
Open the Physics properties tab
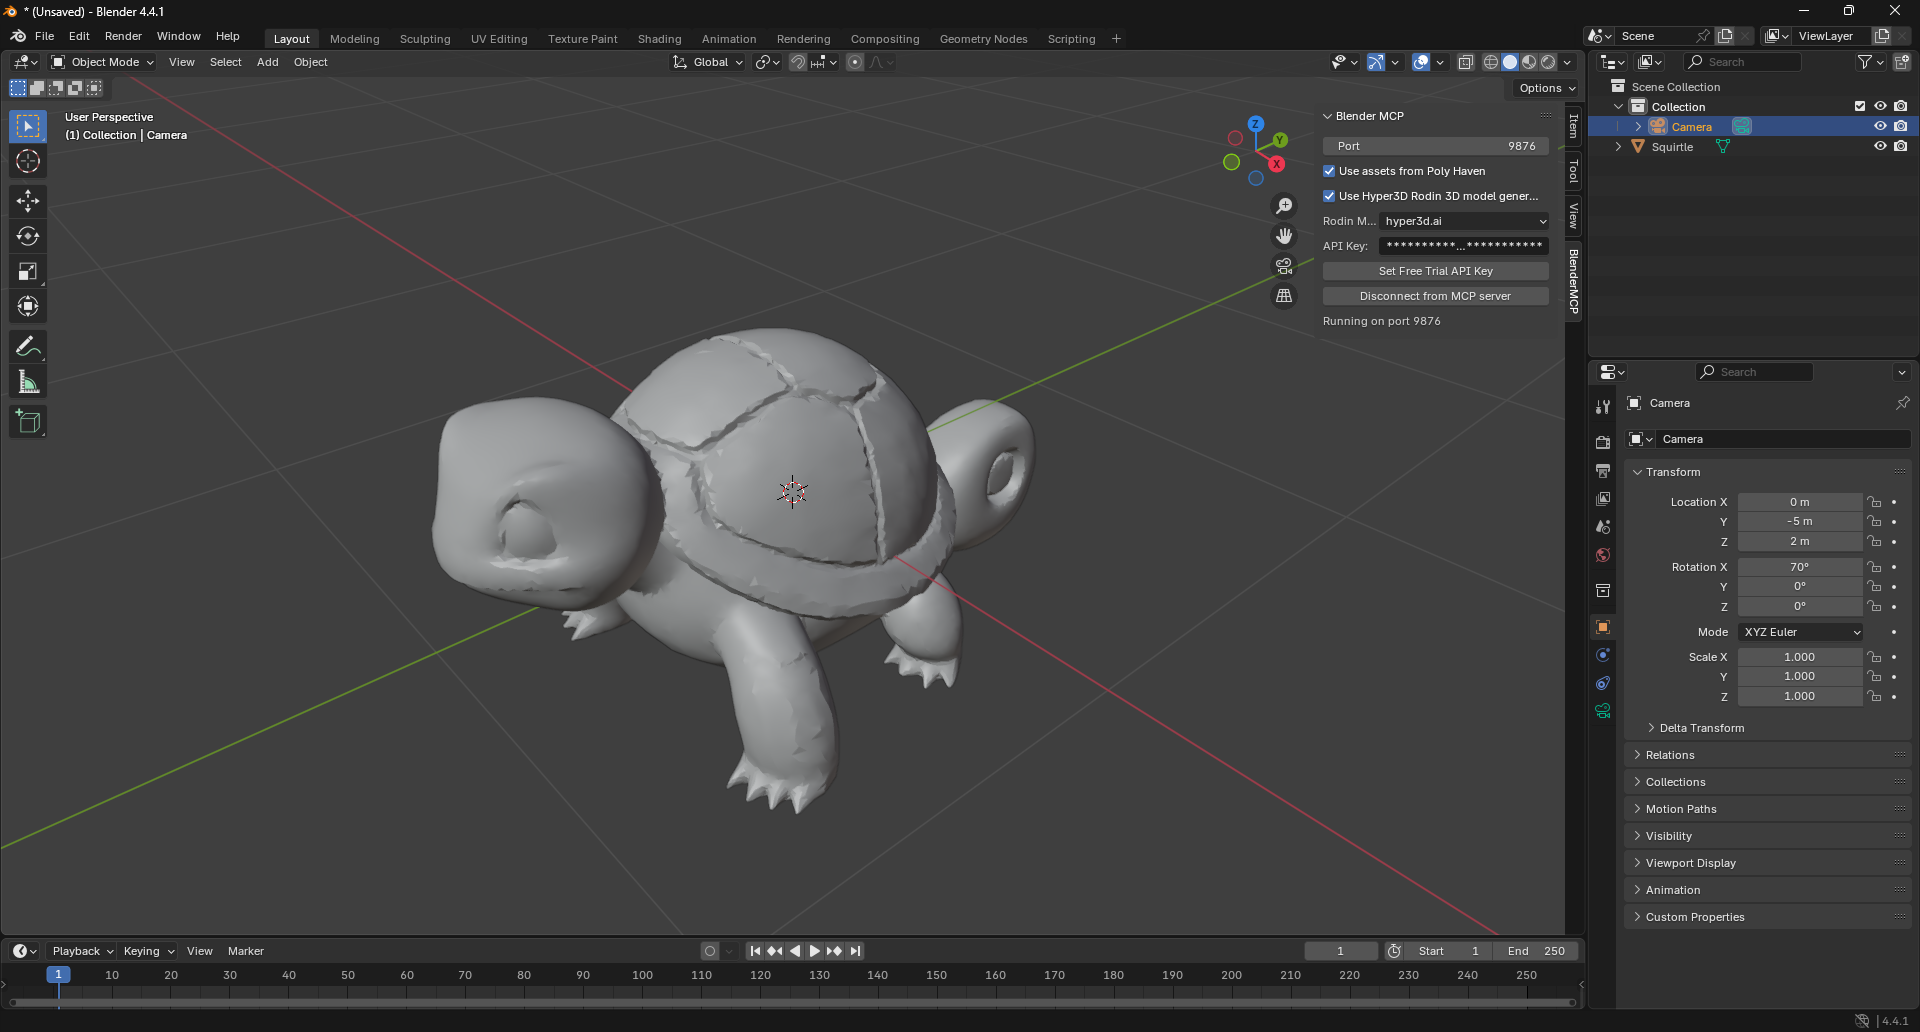coord(1603,655)
